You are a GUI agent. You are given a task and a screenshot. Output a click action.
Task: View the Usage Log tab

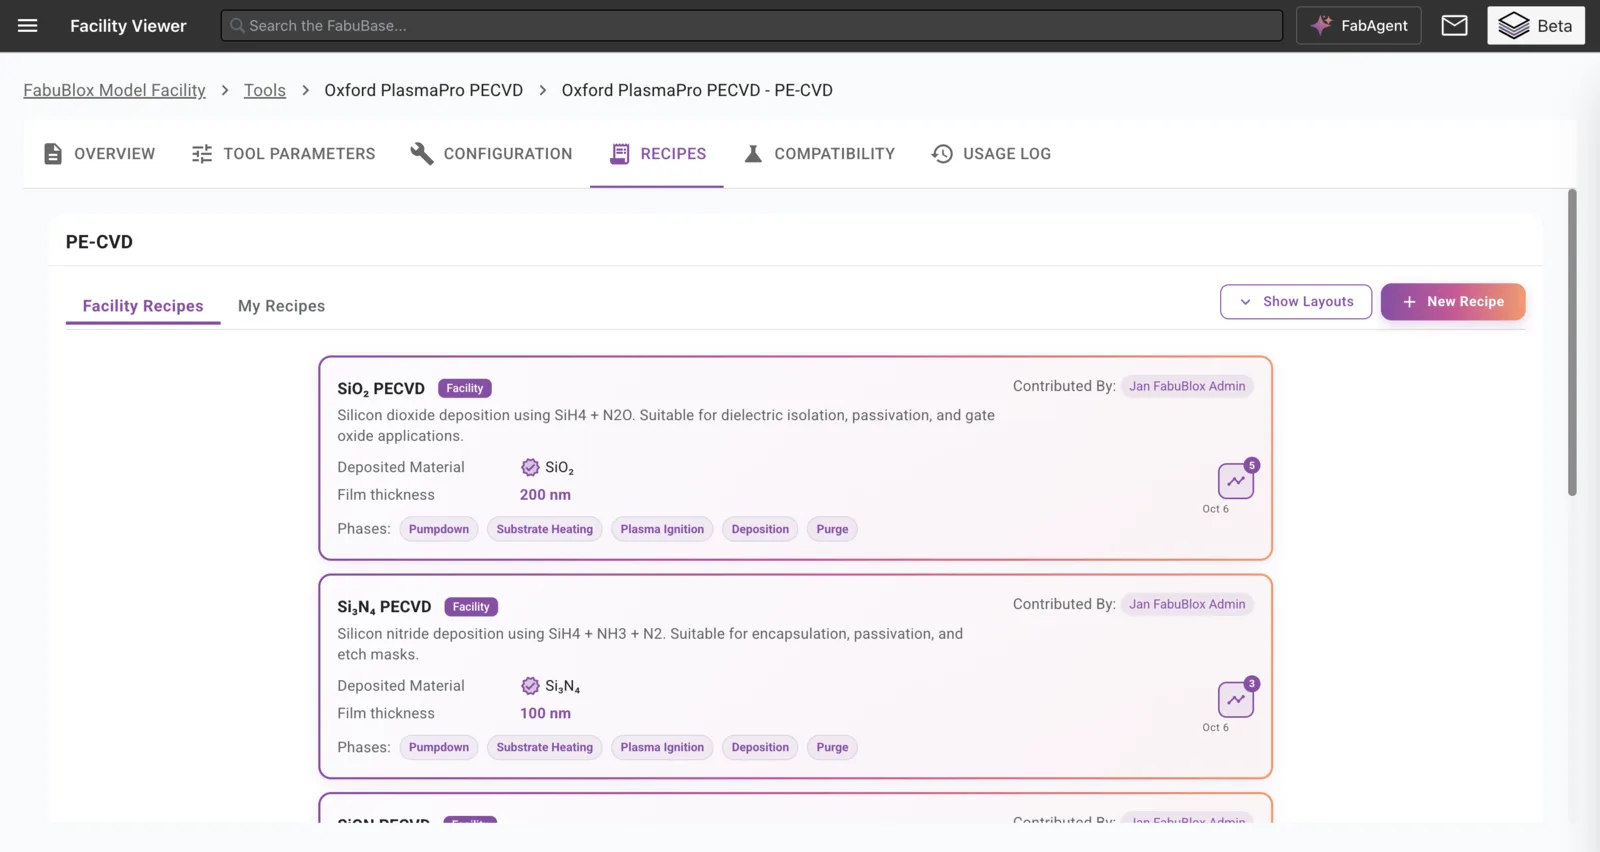pos(991,154)
